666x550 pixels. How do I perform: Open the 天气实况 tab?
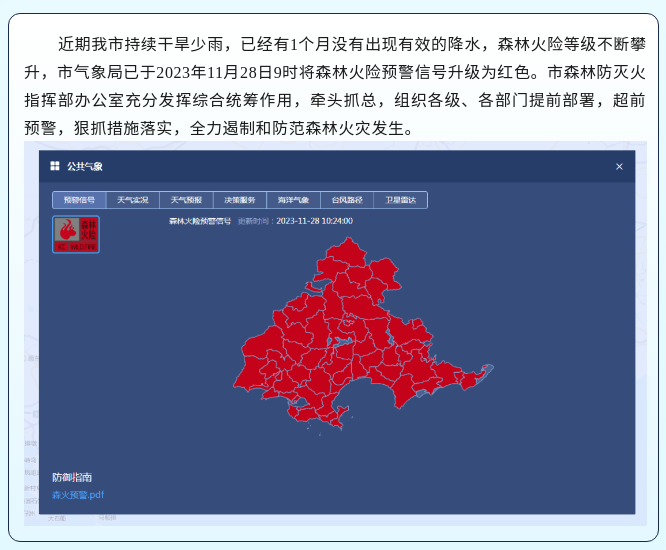[132, 200]
